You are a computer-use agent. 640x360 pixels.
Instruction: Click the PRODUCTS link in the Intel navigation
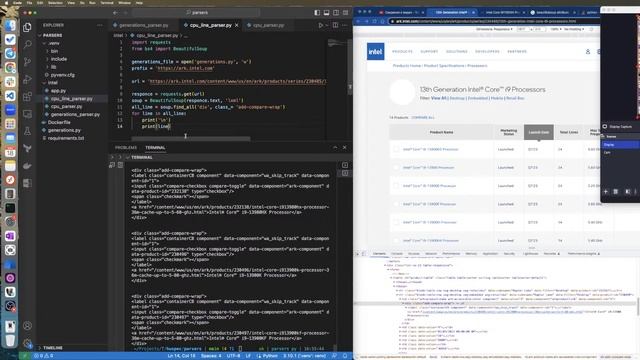coord(402,52)
